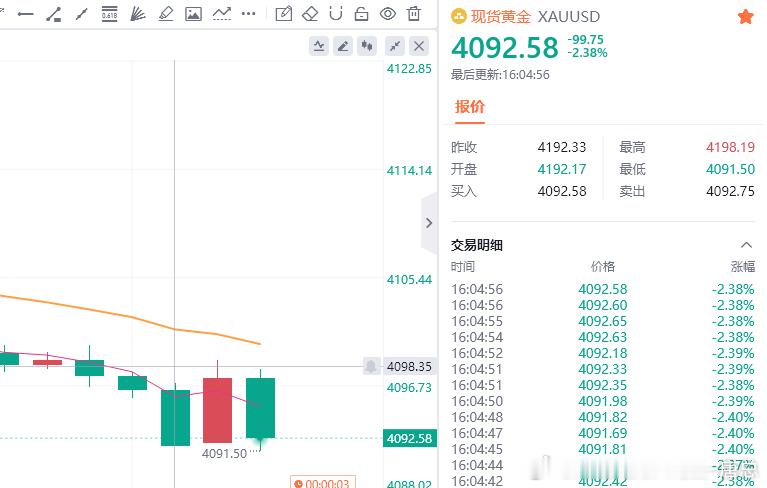Image resolution: width=767 pixels, height=488 pixels.
Task: Collapse the right quote side panel
Action: 429,223
